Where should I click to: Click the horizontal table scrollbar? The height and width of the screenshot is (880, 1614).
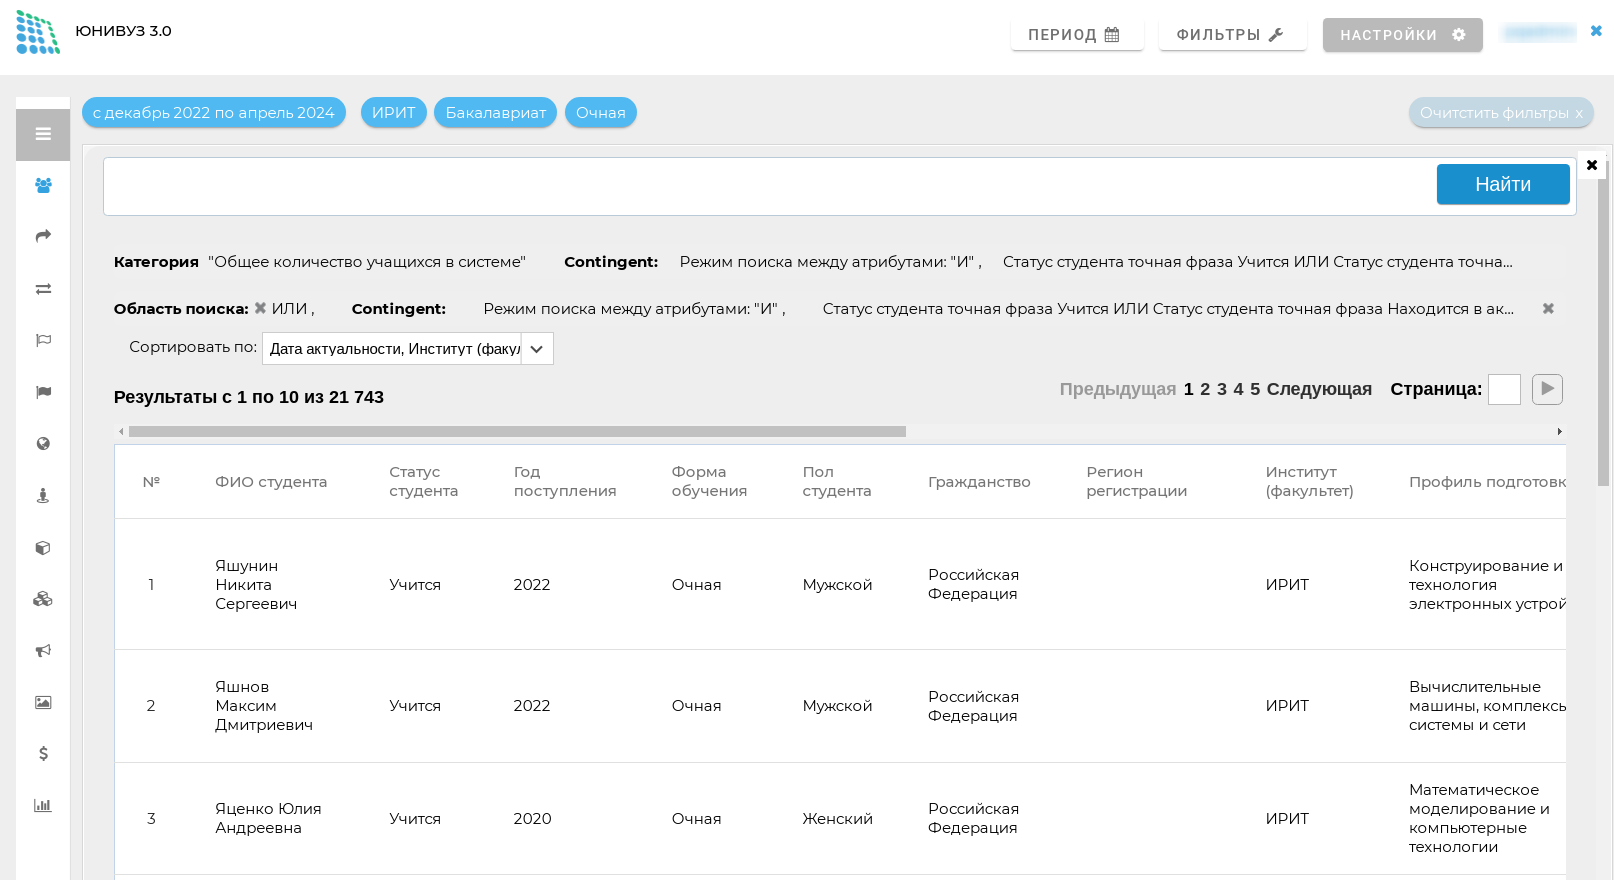click(517, 432)
